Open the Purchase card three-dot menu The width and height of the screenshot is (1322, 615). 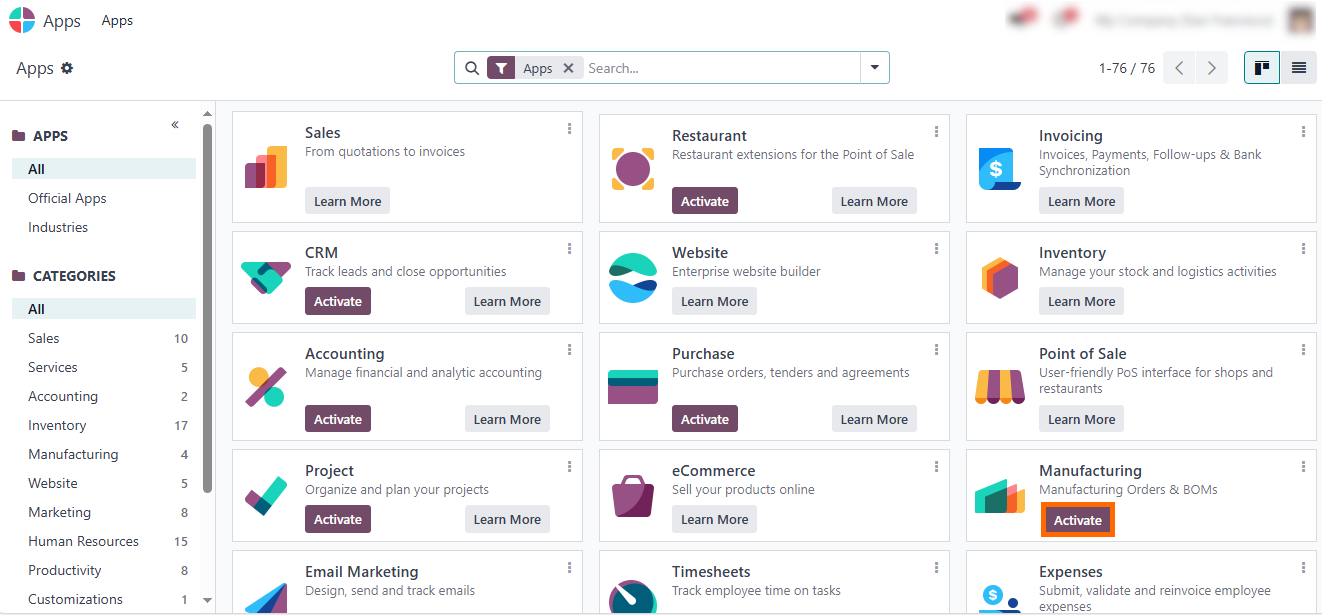pos(937,350)
